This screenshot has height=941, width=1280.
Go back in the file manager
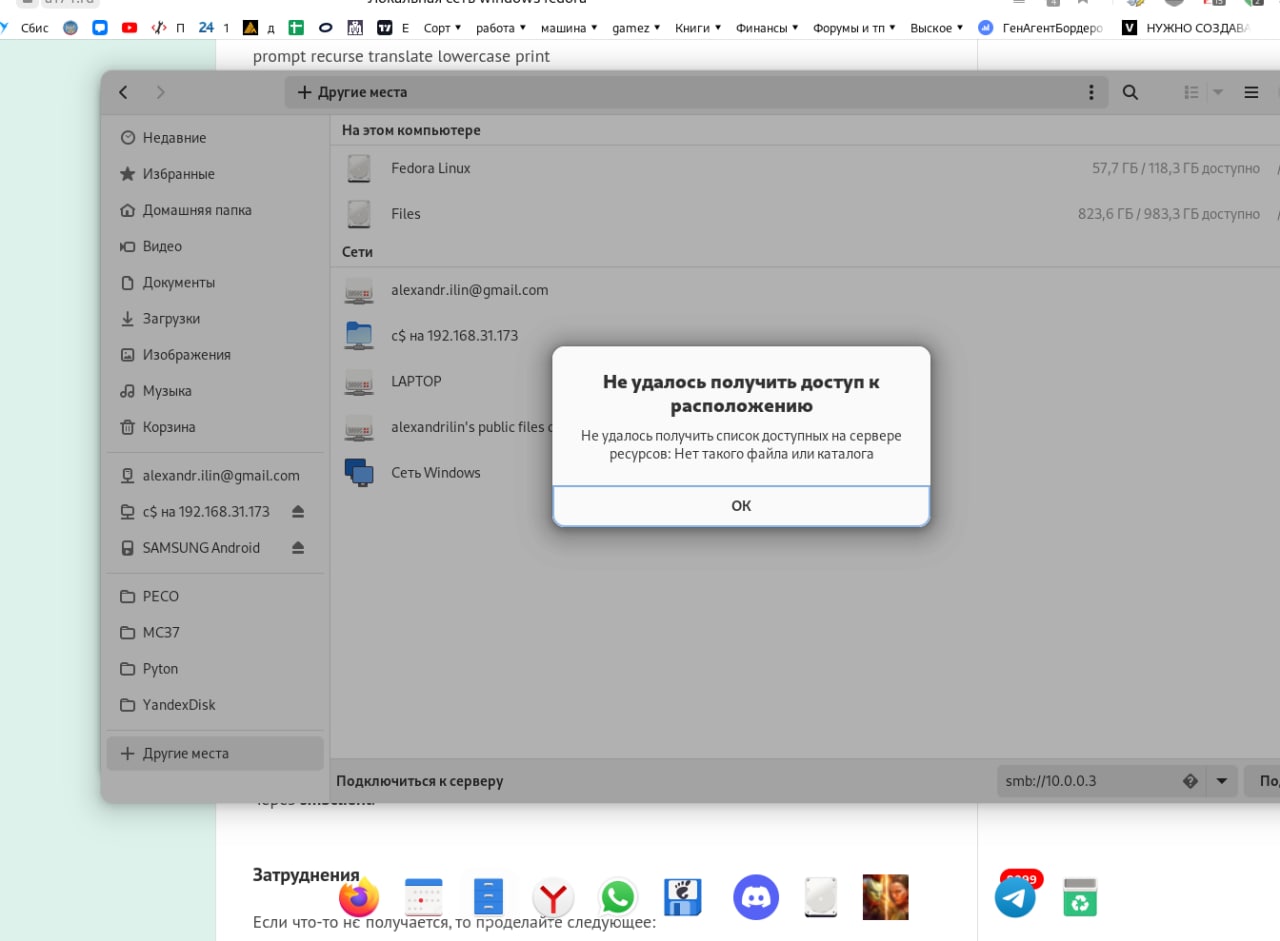123,92
